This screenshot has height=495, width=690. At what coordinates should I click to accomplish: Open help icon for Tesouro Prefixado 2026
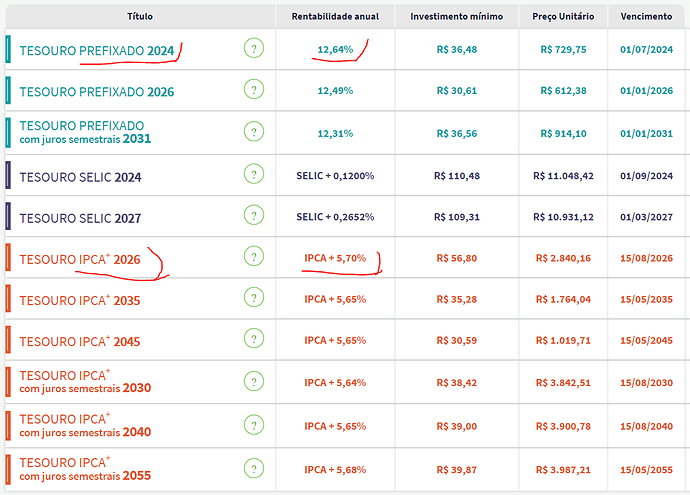(x=254, y=89)
